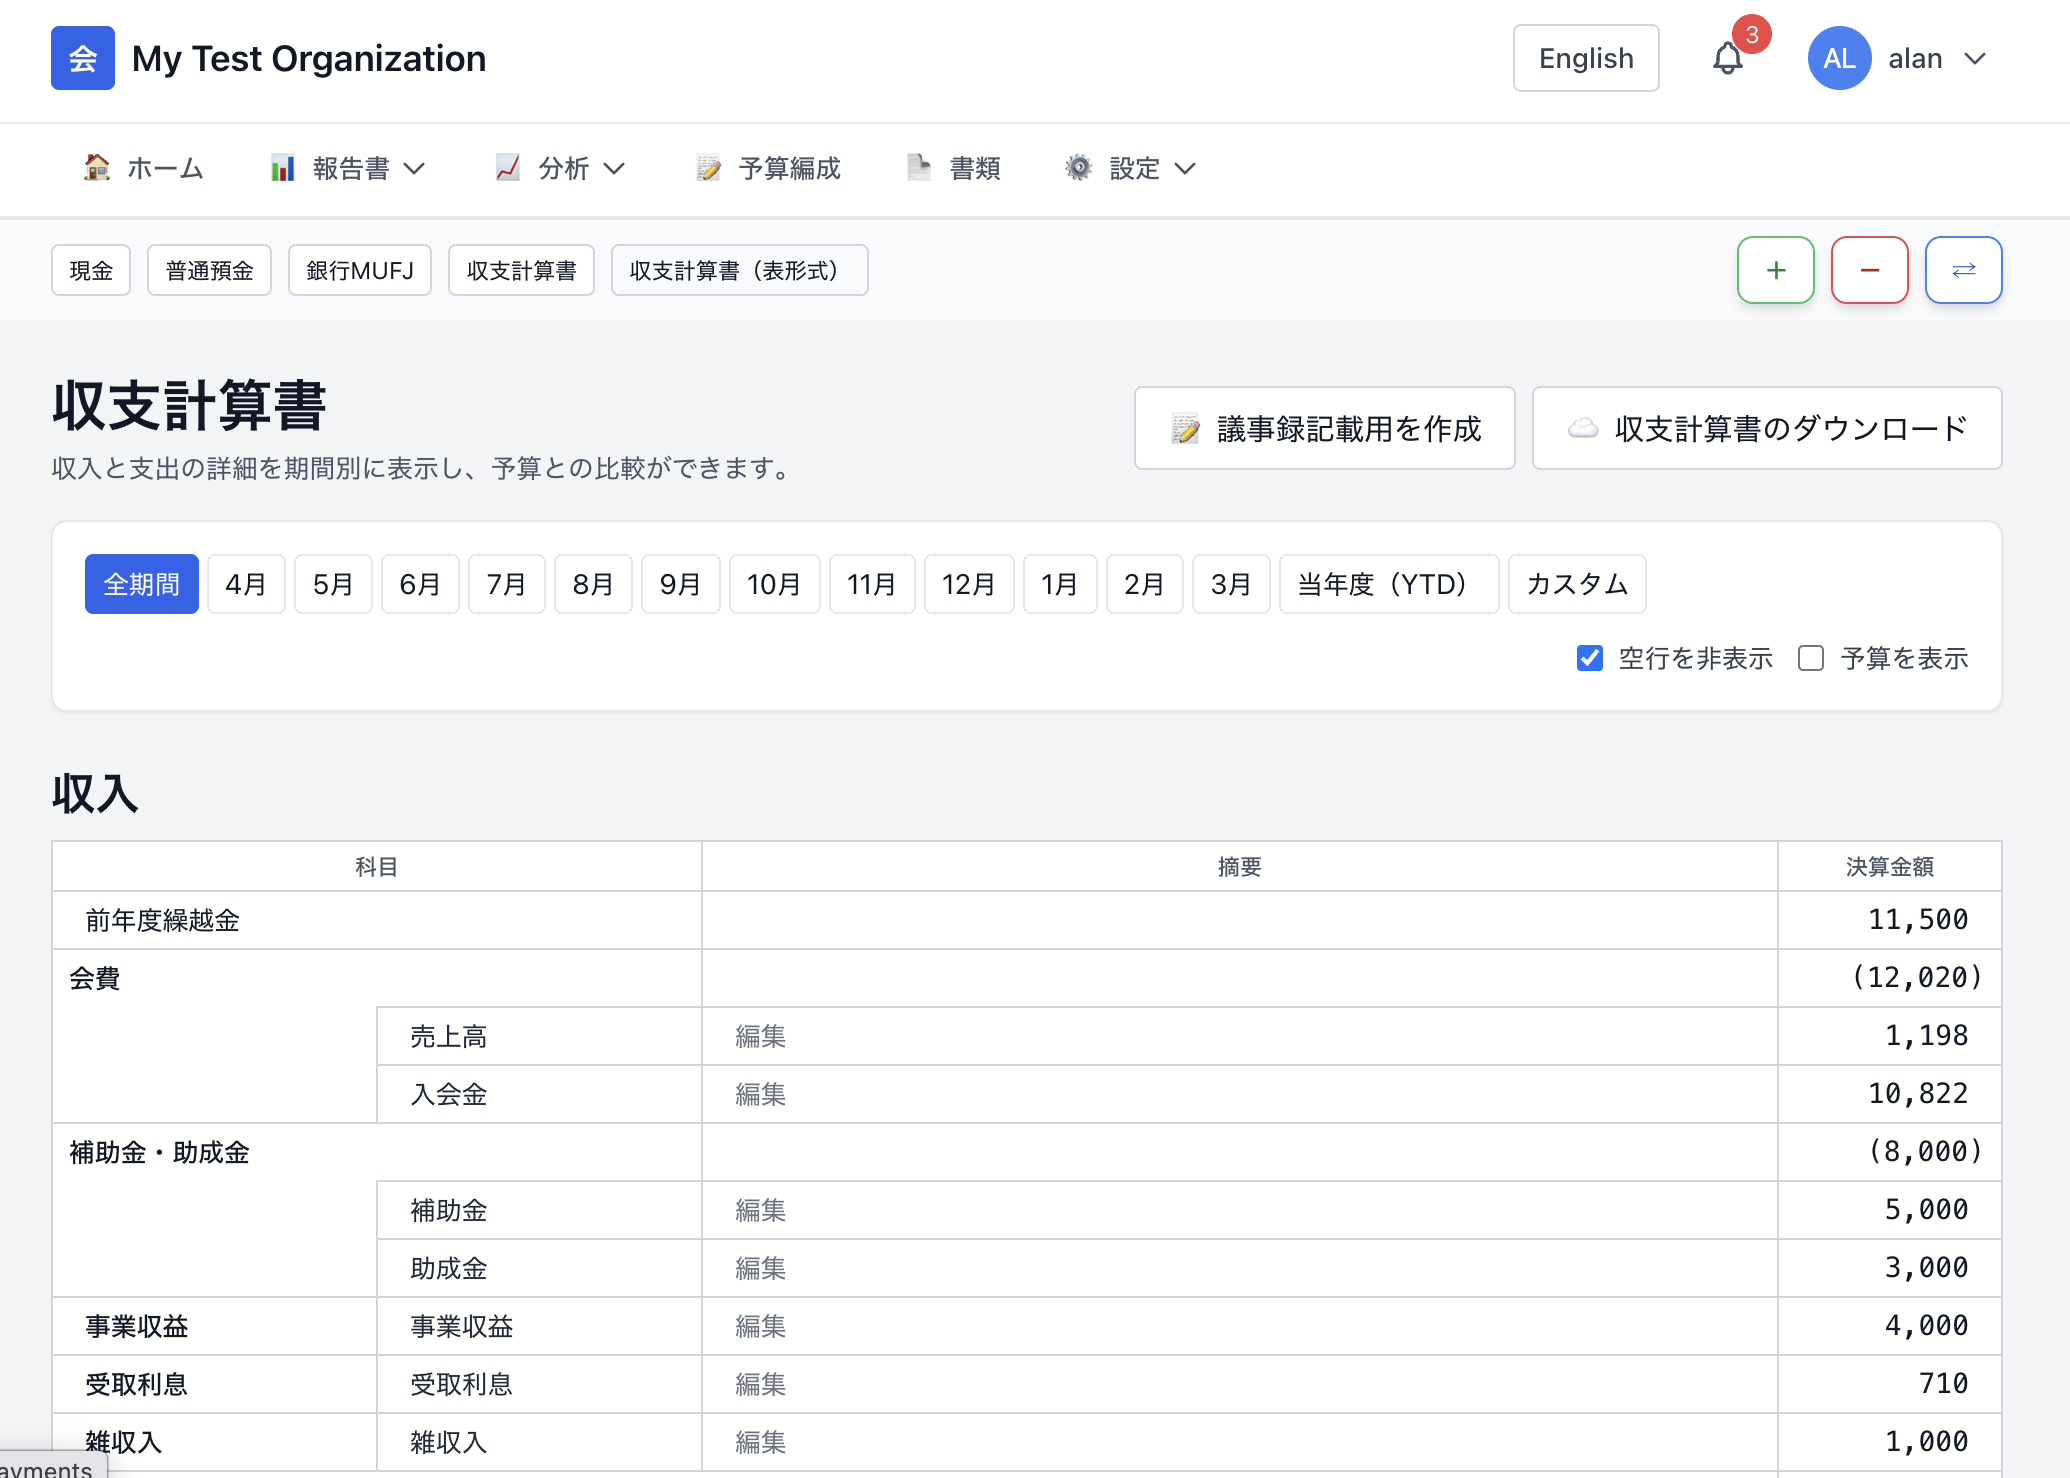Screen dimensions: 2070x1478
Task: Click the blue transfer arrows button
Action: click(x=1963, y=270)
